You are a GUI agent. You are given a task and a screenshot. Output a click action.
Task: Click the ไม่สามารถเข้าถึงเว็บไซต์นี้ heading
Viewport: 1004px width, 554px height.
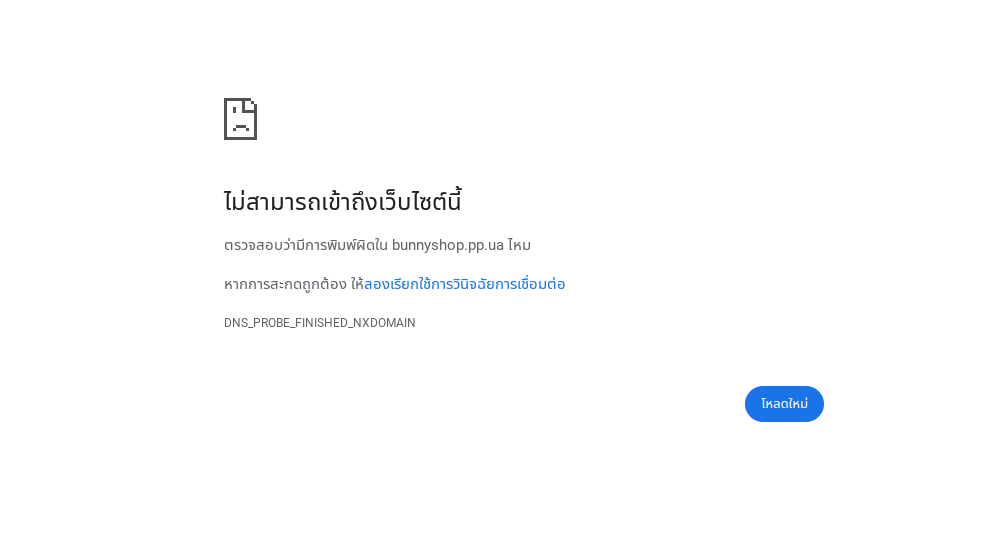[343, 202]
